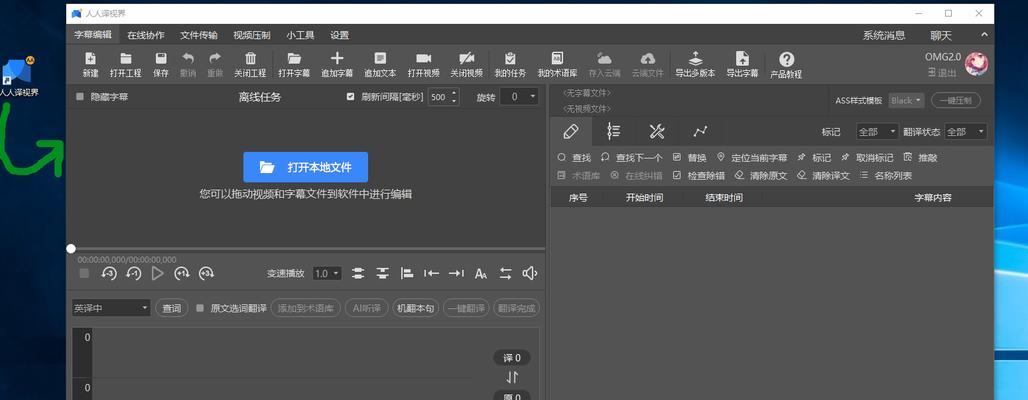Viewport: 1028px width, 400px height.
Task: Click the swap arrows icon beside speaker
Action: coord(505,273)
